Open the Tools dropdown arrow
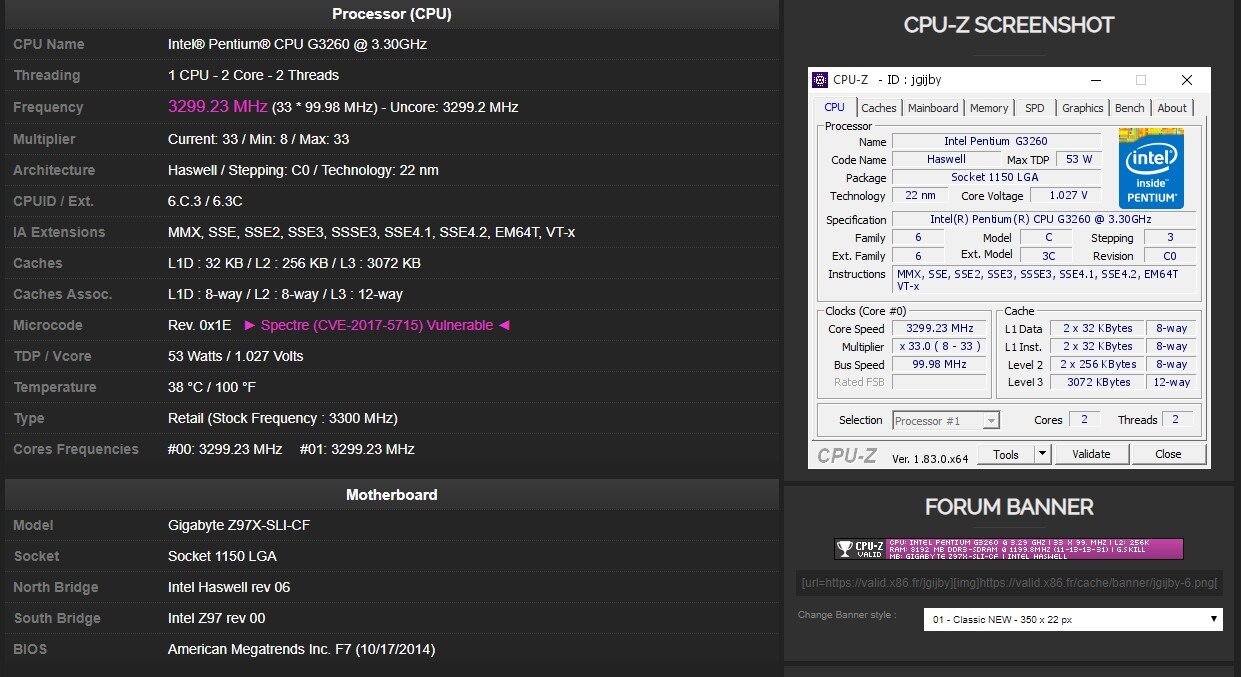 pyautogui.click(x=1042, y=454)
